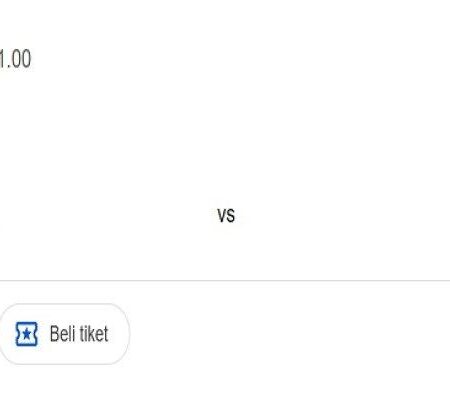Click the separator line below the match
This screenshot has height=393, width=450.
point(225,281)
